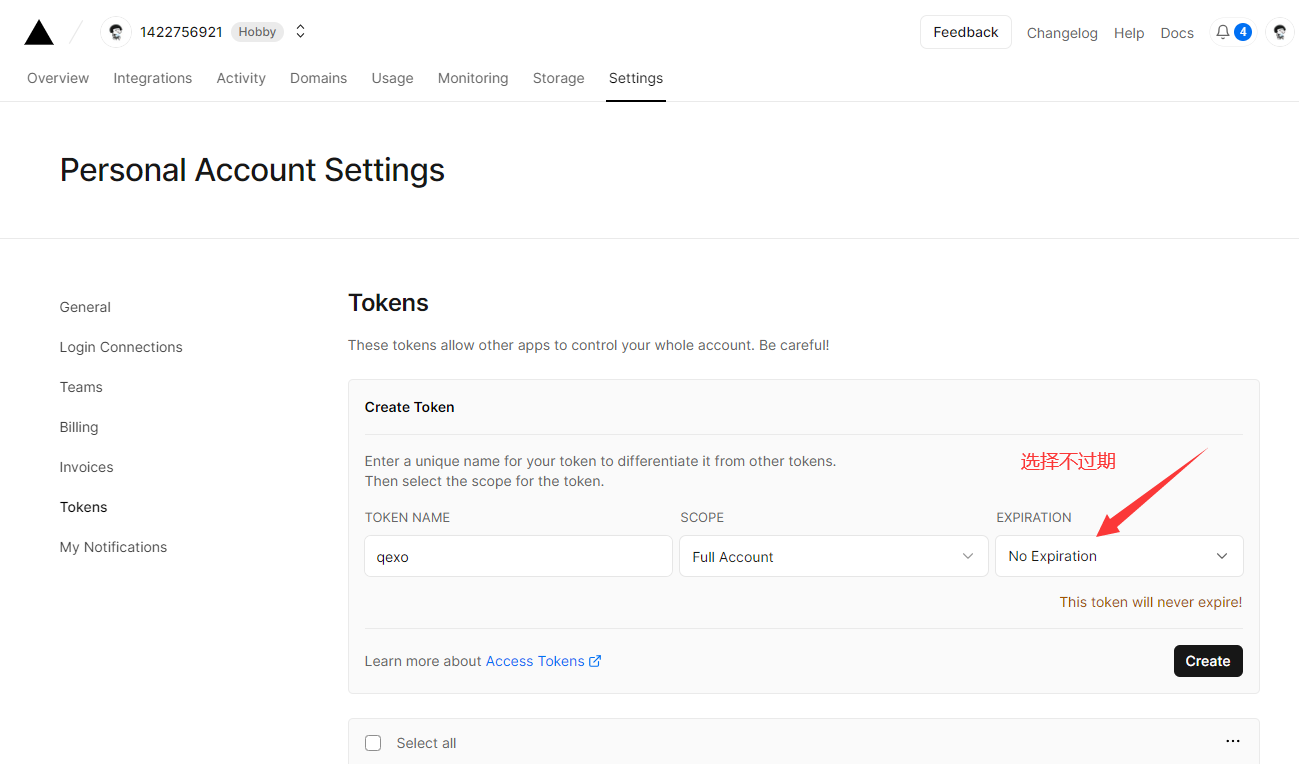Open the user avatar menu top right
1299x764 pixels.
pyautogui.click(x=1279, y=32)
